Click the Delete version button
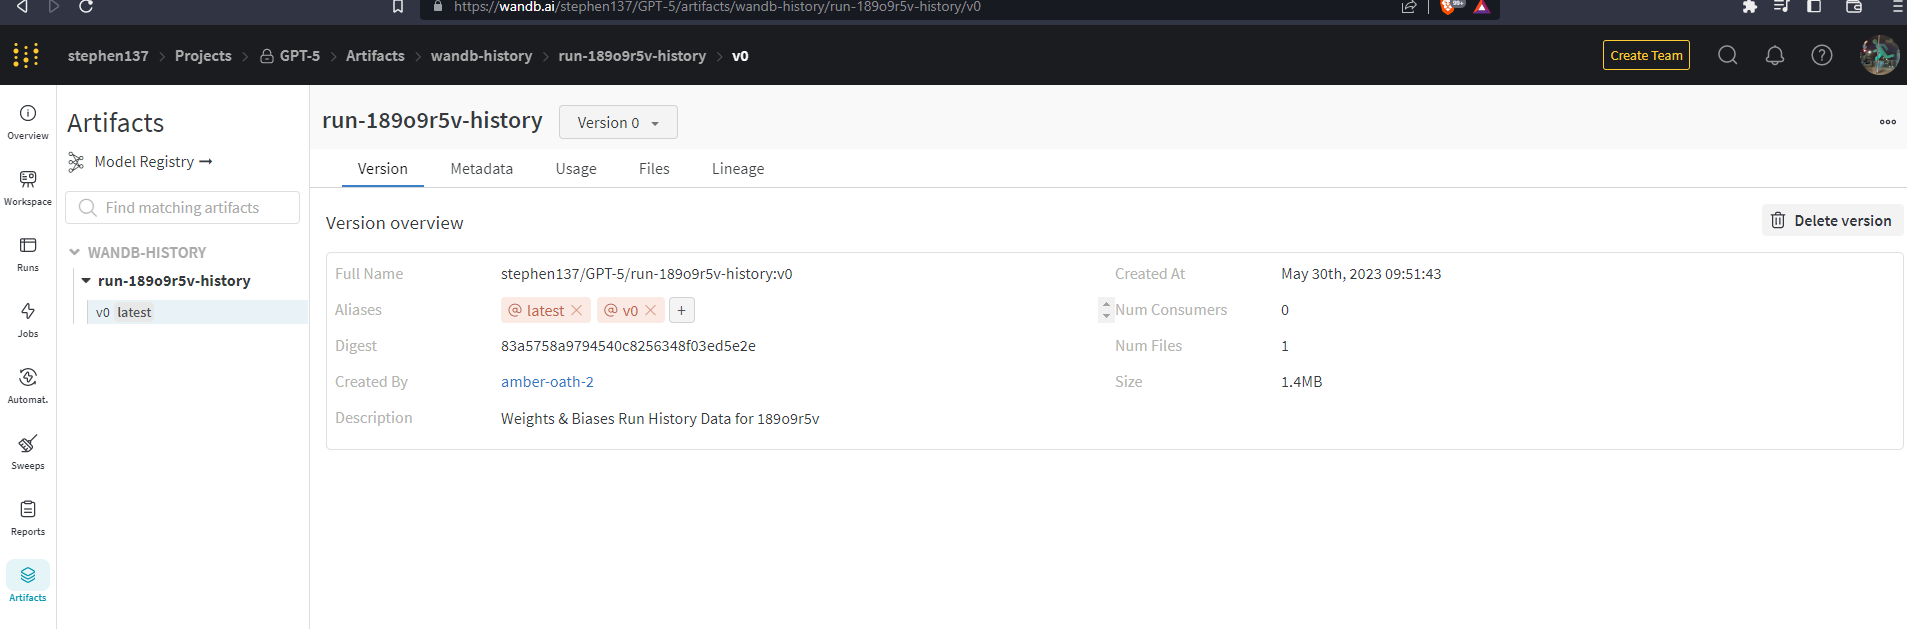 click(1832, 220)
